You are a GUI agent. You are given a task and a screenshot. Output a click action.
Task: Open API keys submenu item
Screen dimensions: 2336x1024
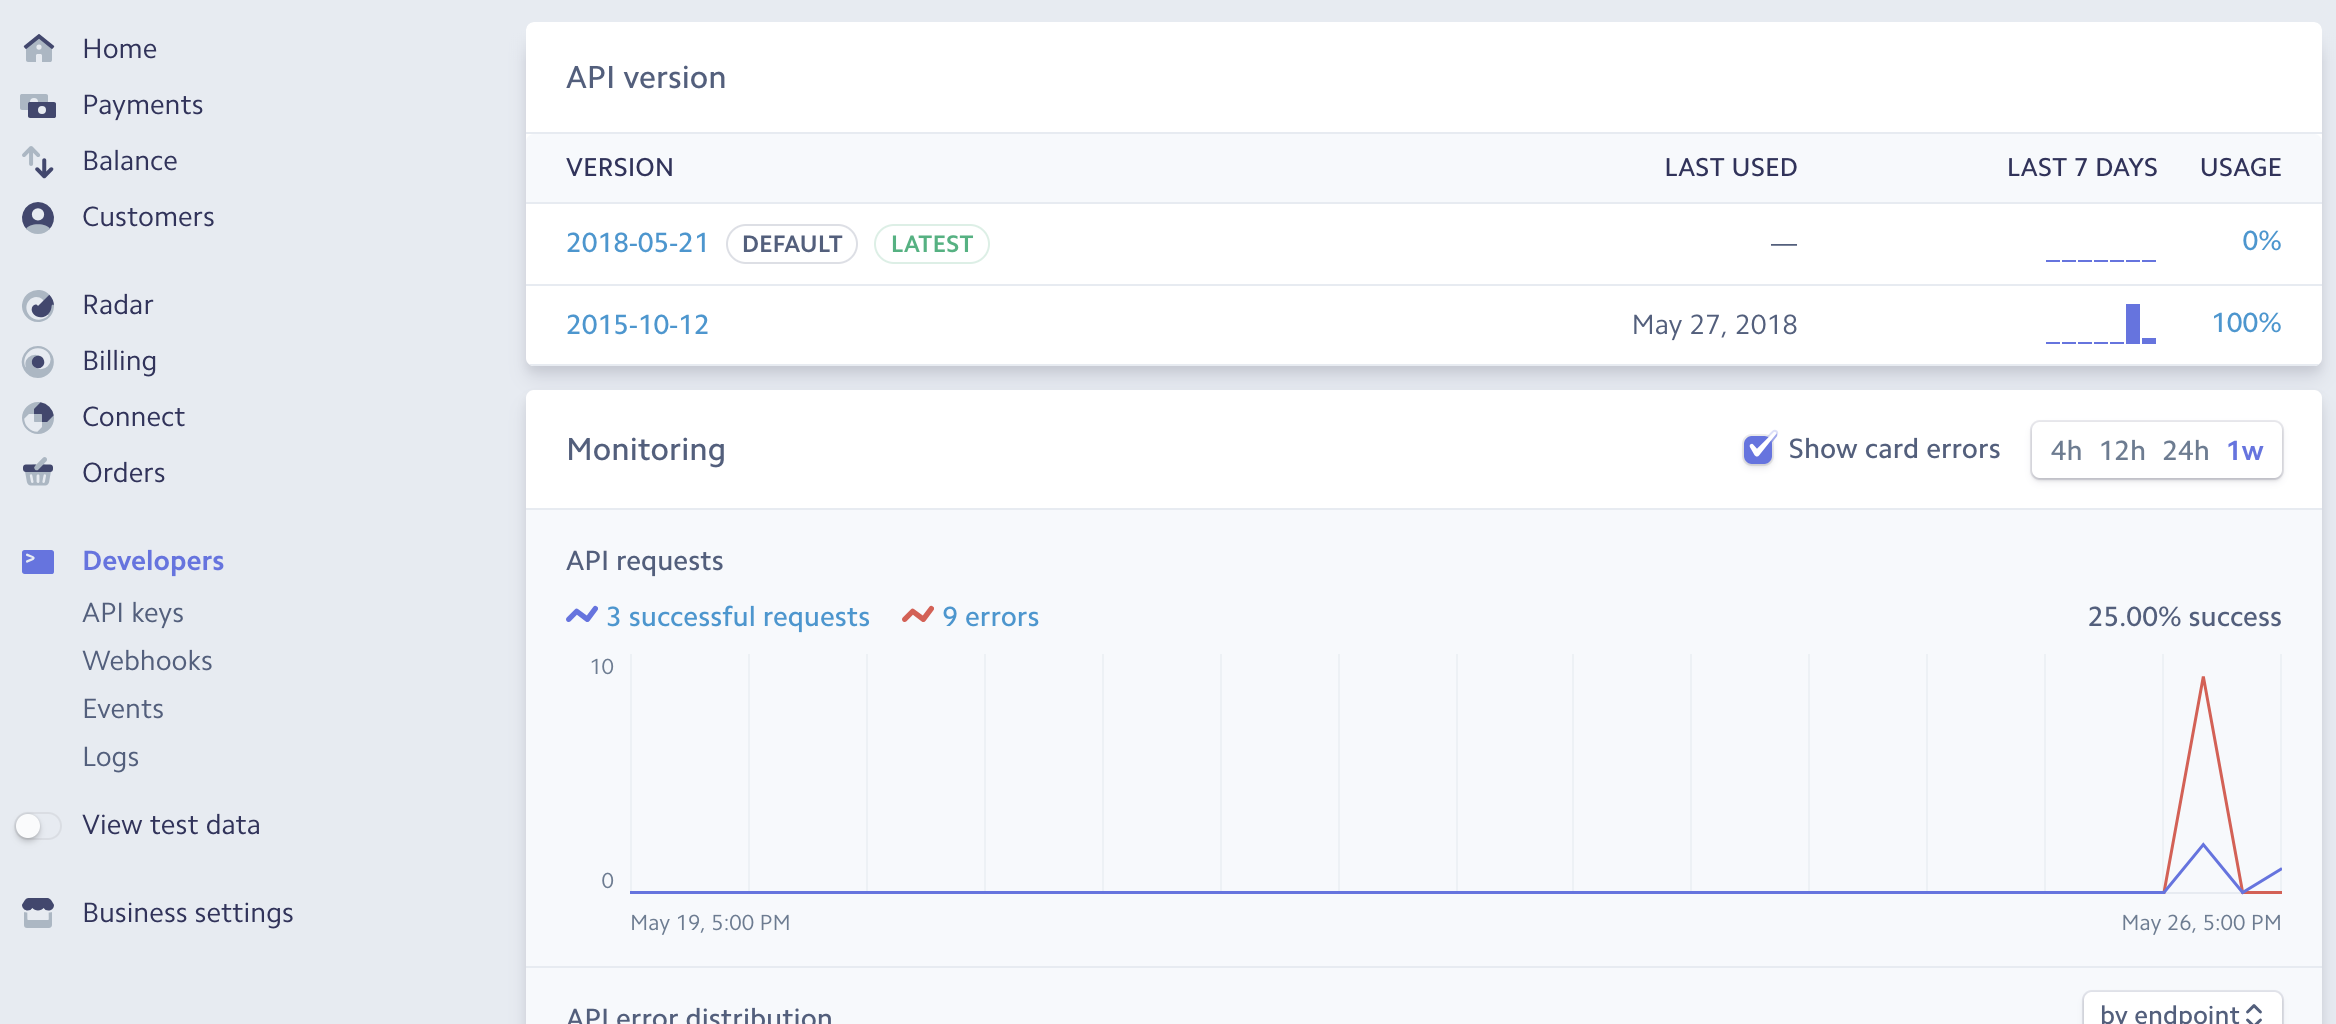(133, 612)
